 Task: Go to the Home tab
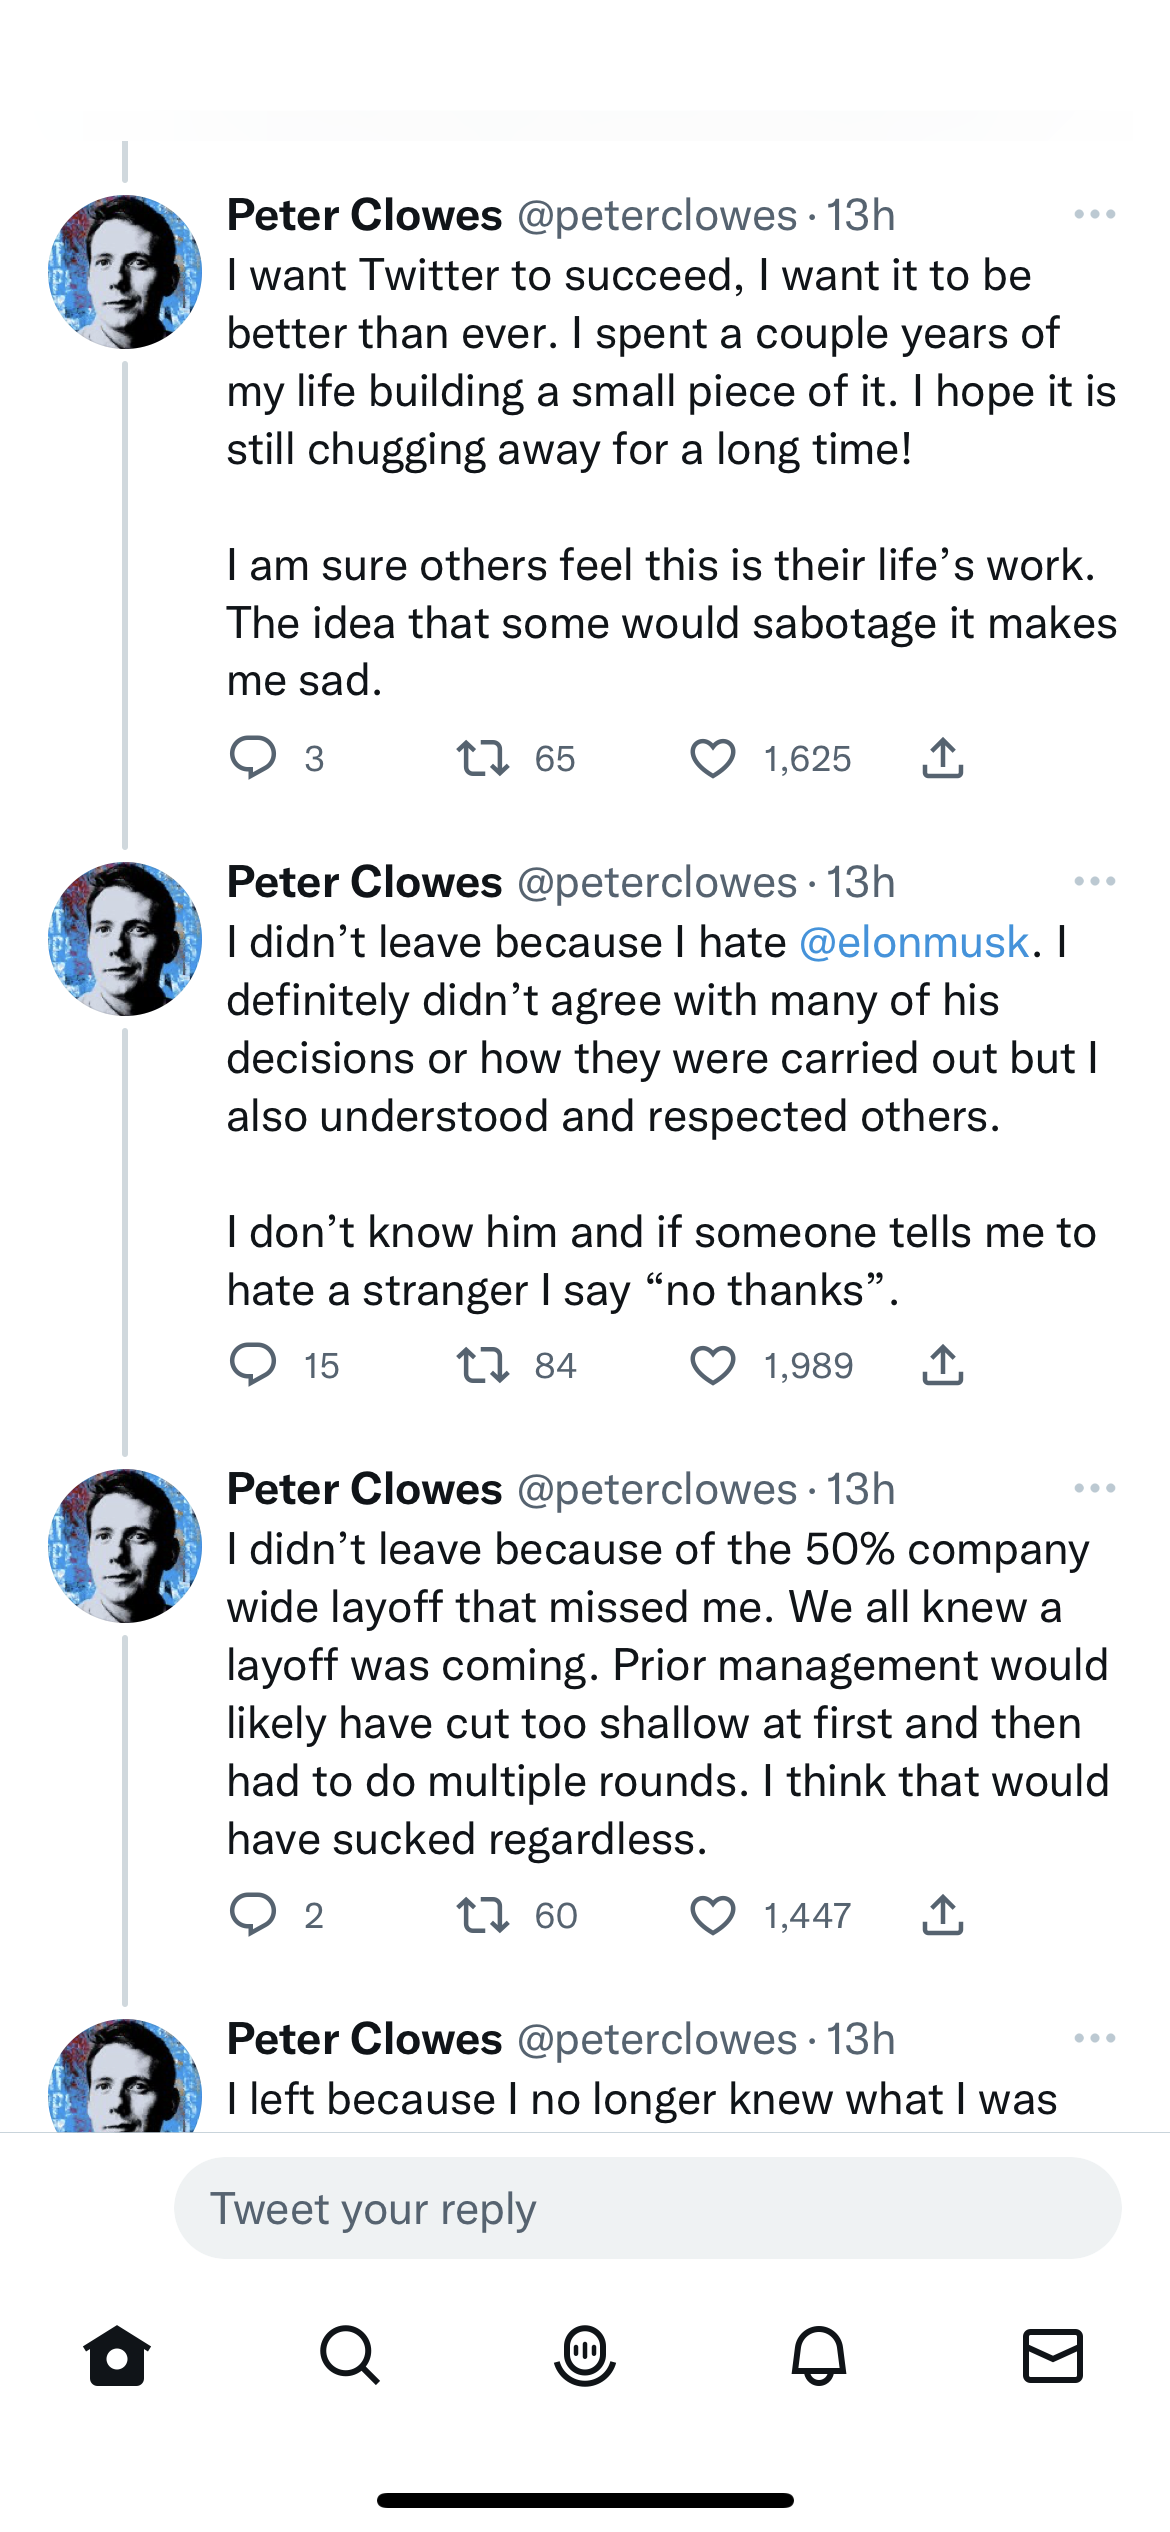click(x=117, y=2356)
